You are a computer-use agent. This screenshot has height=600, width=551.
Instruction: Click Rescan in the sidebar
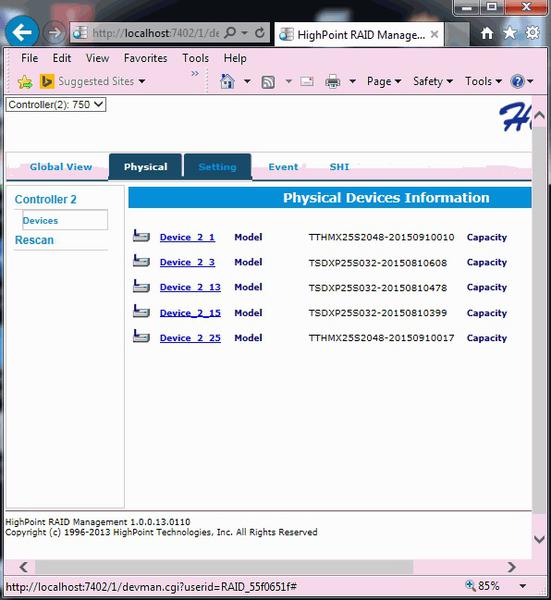point(34,240)
